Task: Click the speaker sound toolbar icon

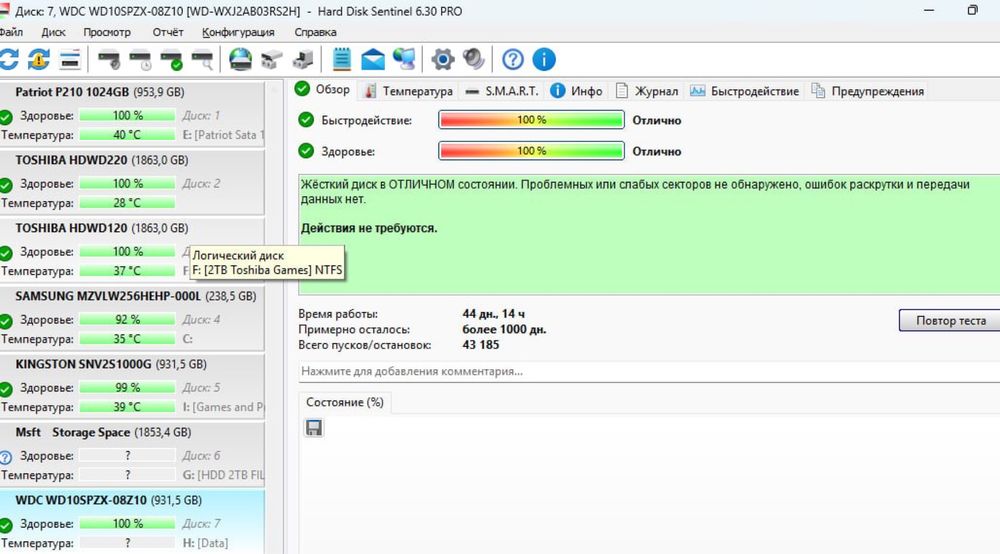Action: [x=474, y=59]
